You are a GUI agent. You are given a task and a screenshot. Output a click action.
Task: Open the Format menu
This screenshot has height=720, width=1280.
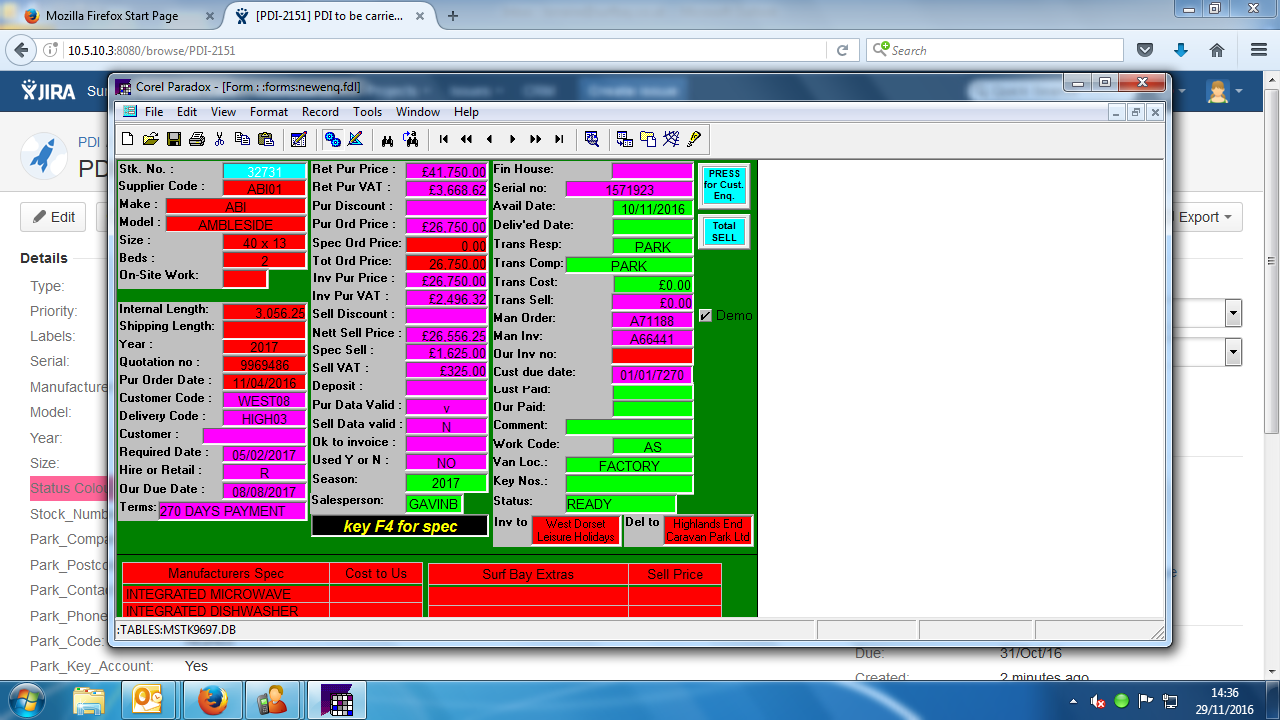269,112
